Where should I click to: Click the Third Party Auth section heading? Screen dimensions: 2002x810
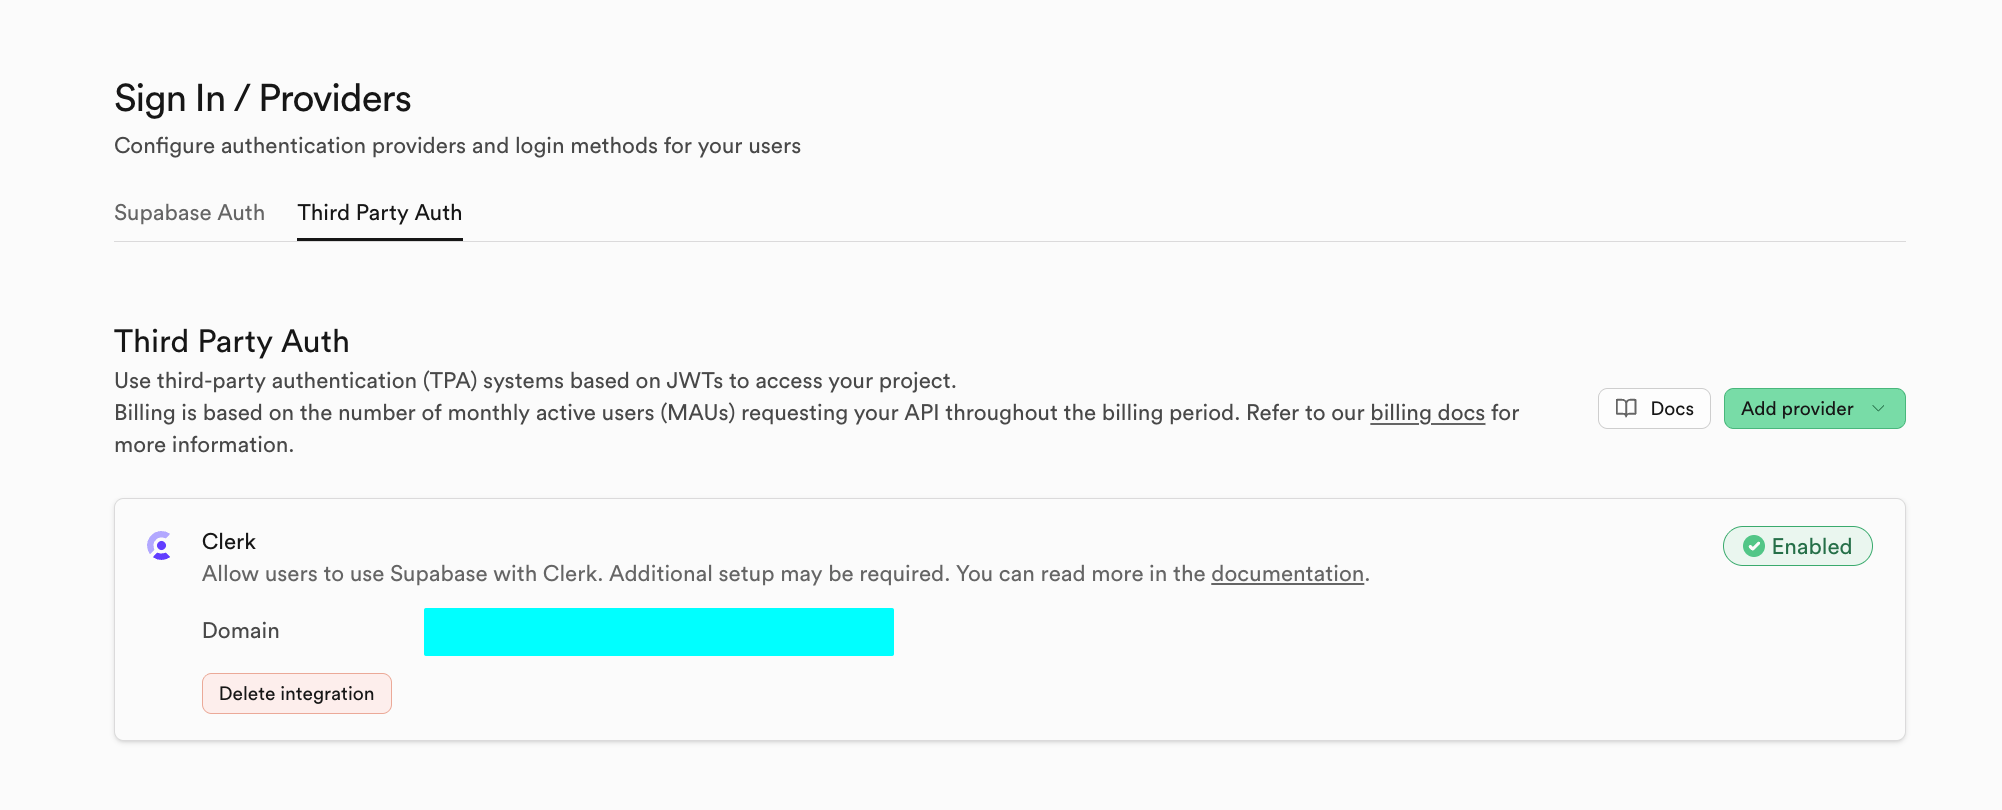point(231,341)
